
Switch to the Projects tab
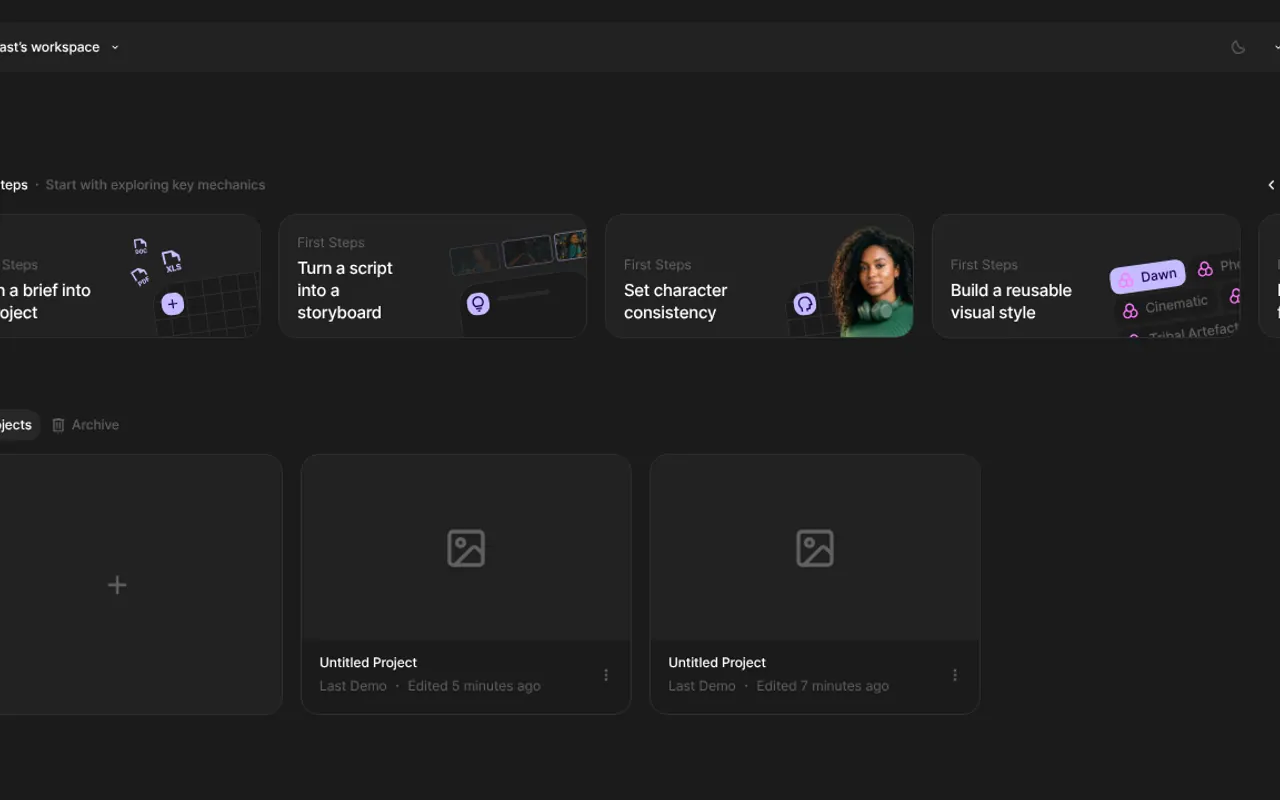pyautogui.click(x=18, y=425)
